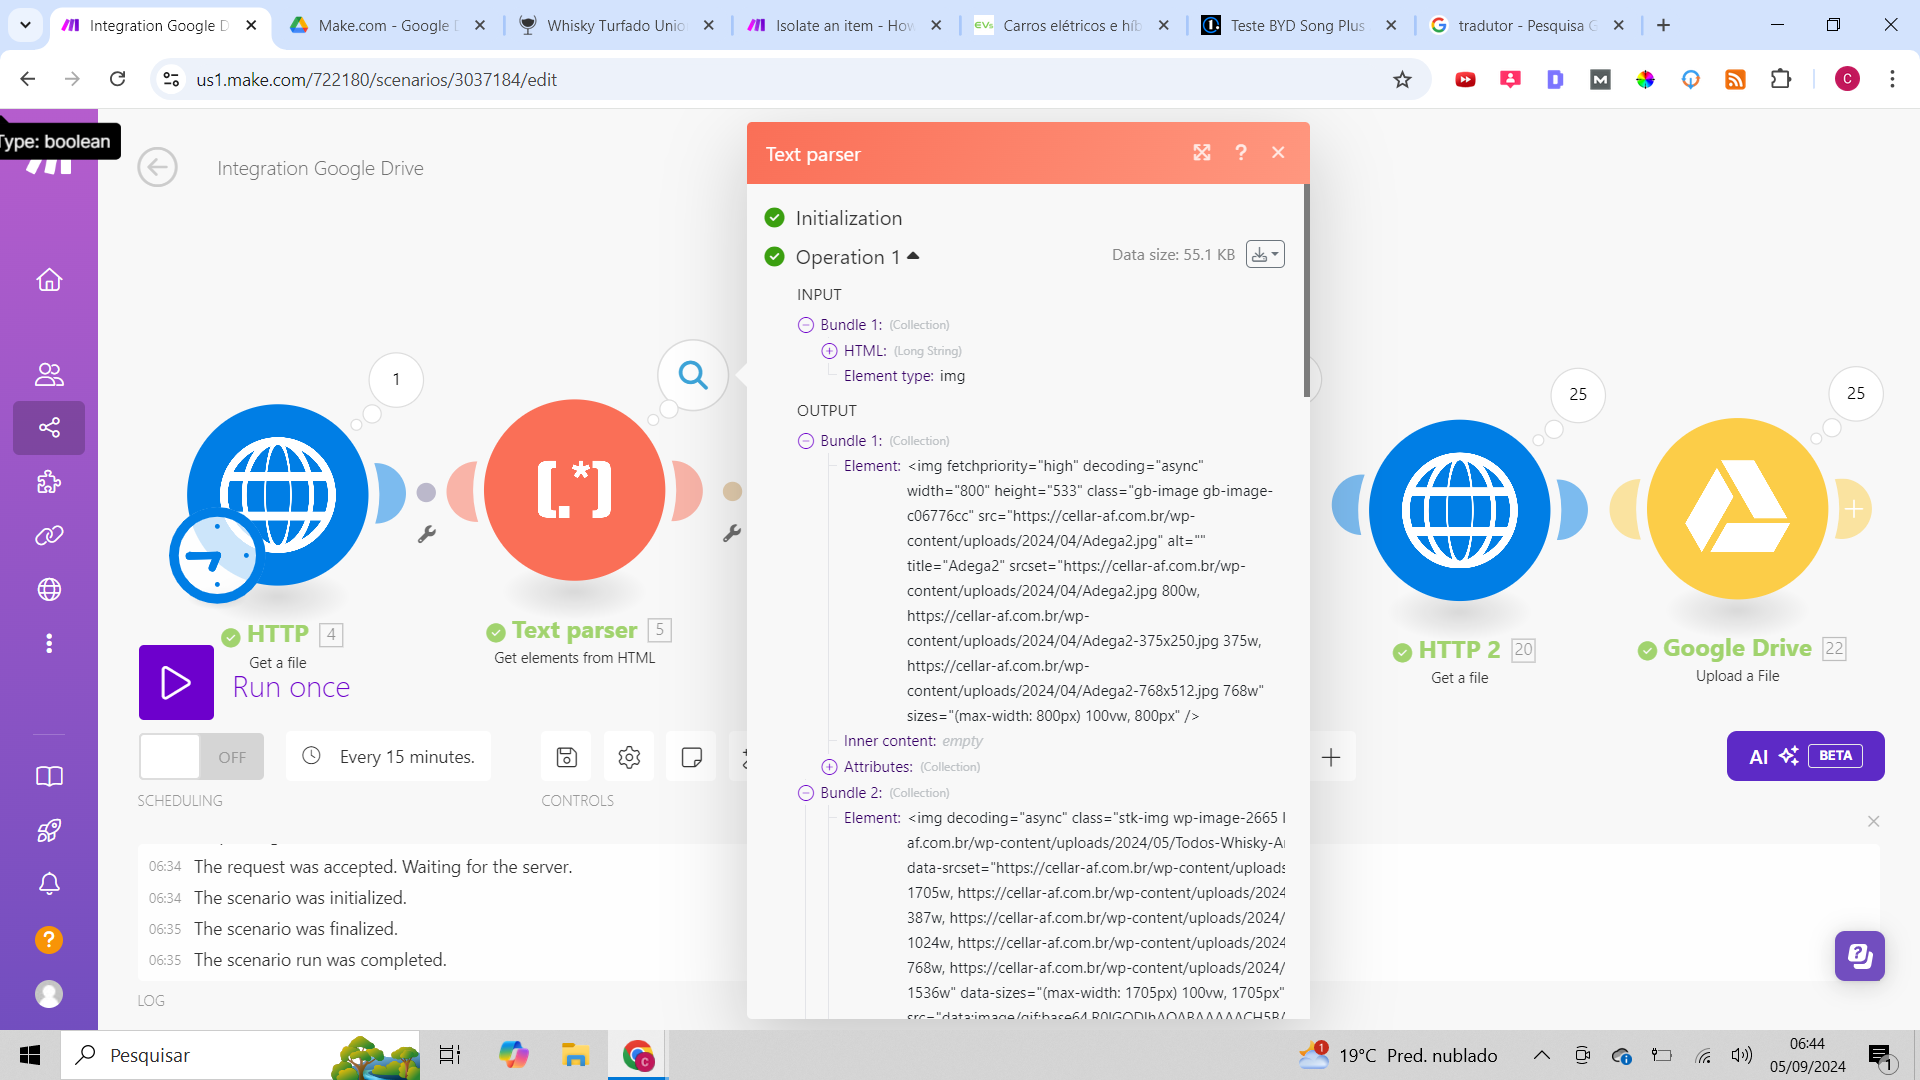
Task: Open the scenario settings gear icon
Action: click(x=629, y=757)
